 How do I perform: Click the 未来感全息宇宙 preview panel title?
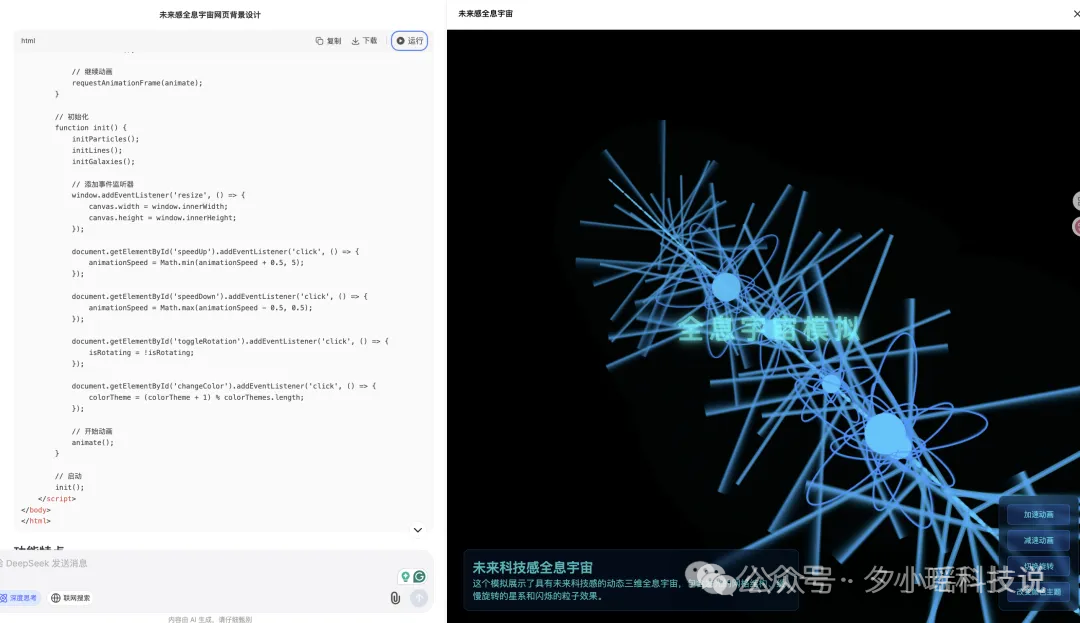[486, 14]
